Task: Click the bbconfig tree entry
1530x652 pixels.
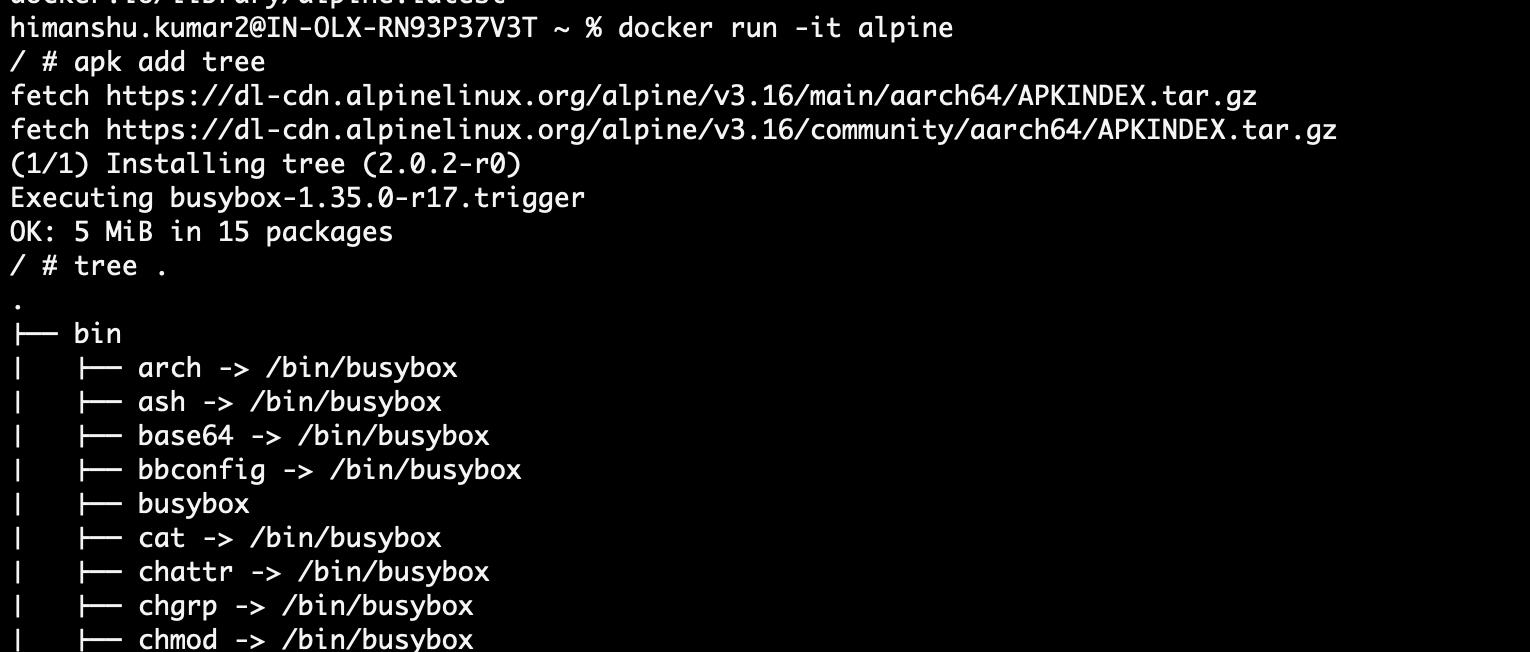Action: pyautogui.click(x=329, y=470)
